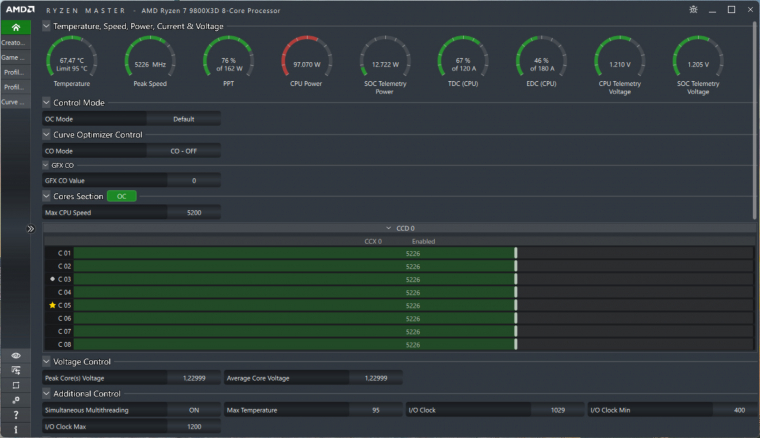Click the PPT gauge
This screenshot has height=438, width=760.
point(228,61)
